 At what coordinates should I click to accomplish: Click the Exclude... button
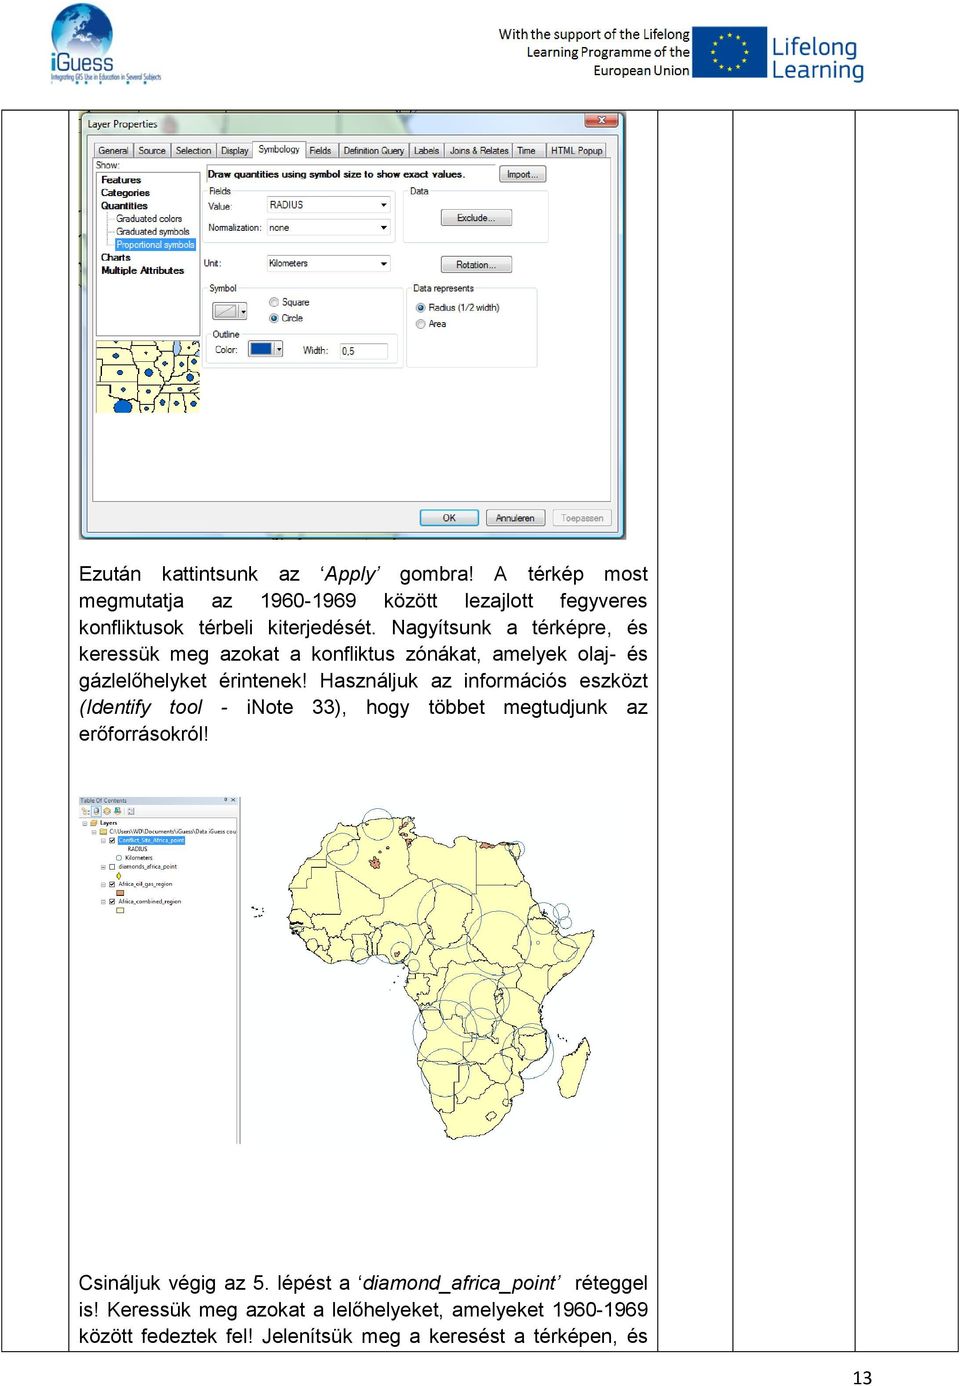click(476, 218)
